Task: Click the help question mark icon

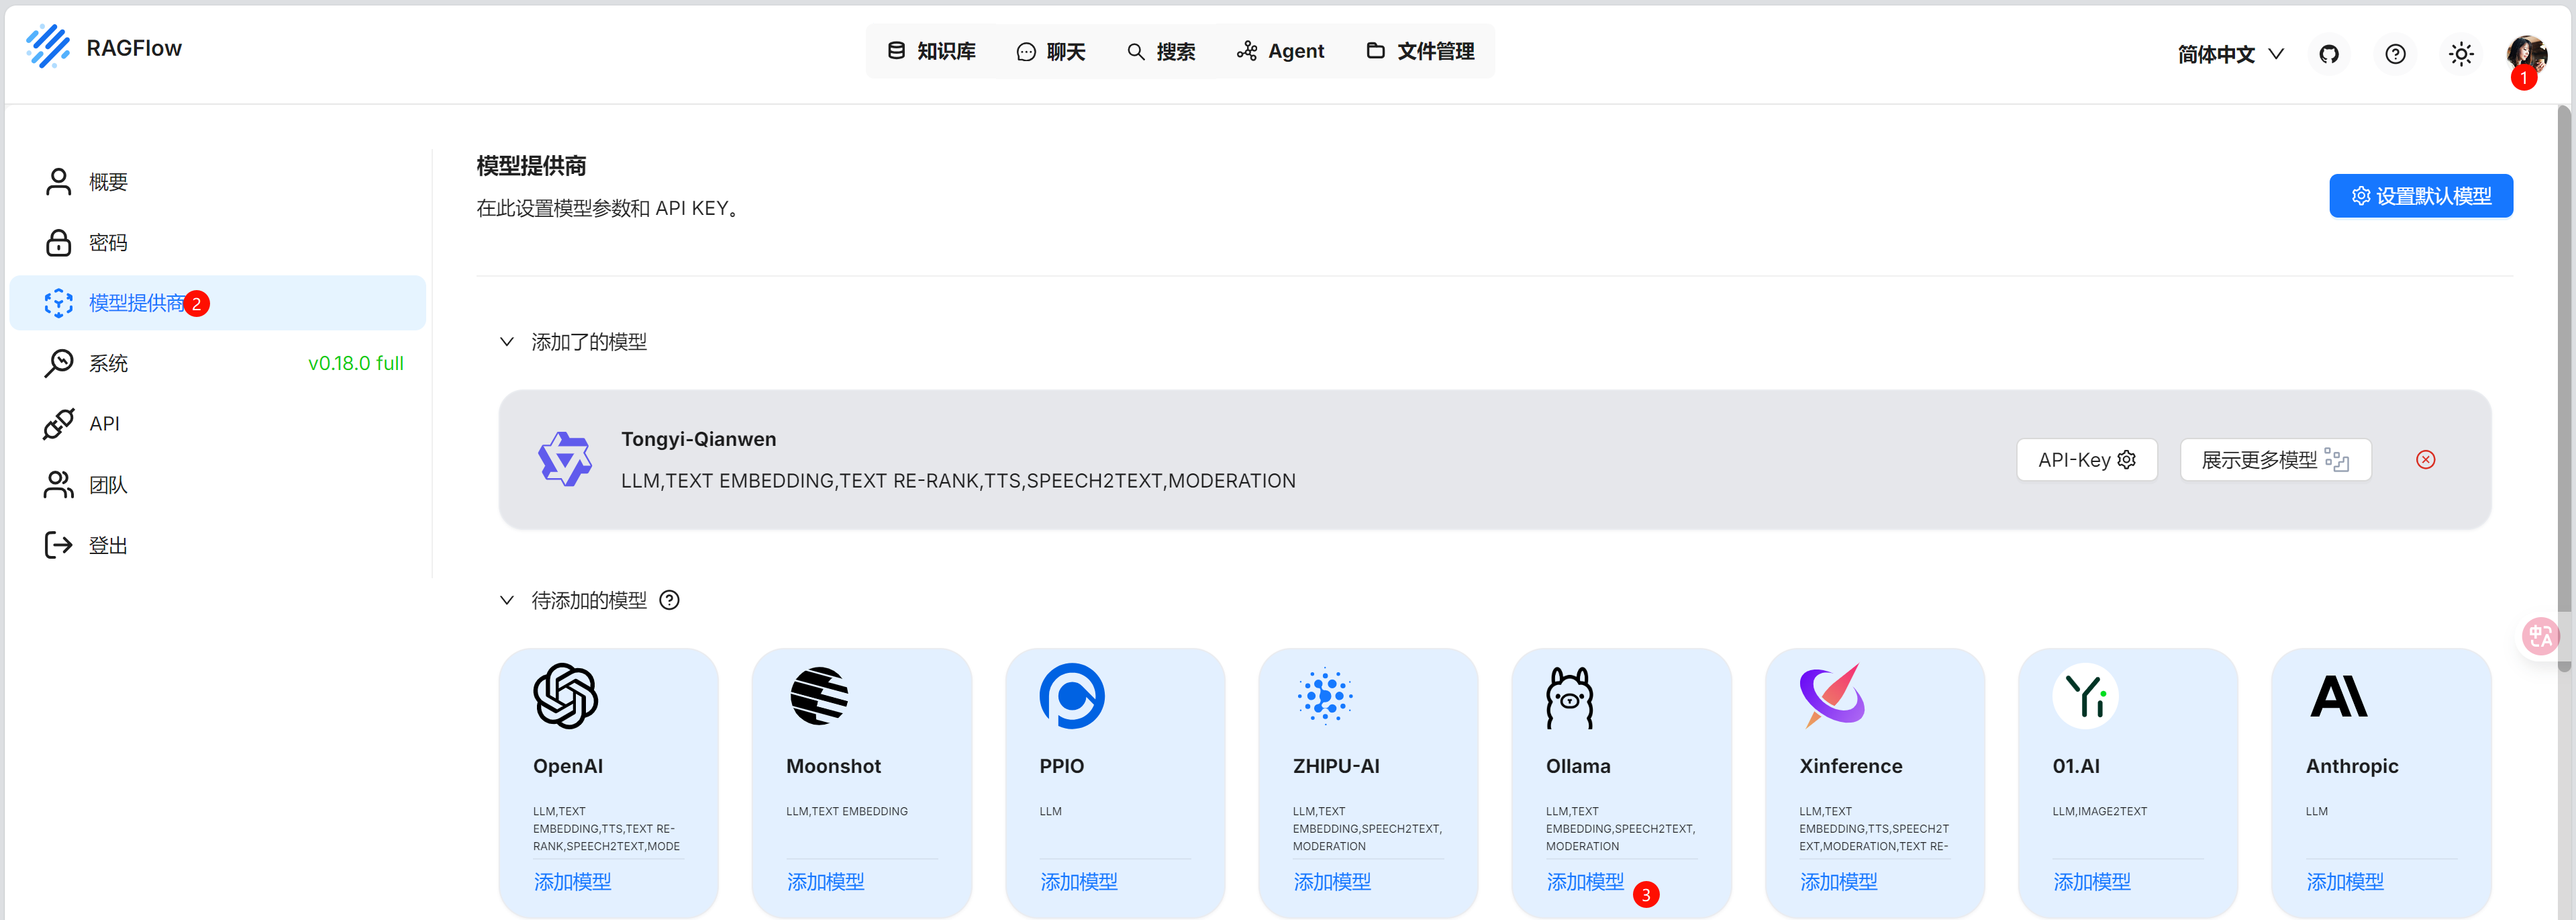Action: coord(2395,54)
